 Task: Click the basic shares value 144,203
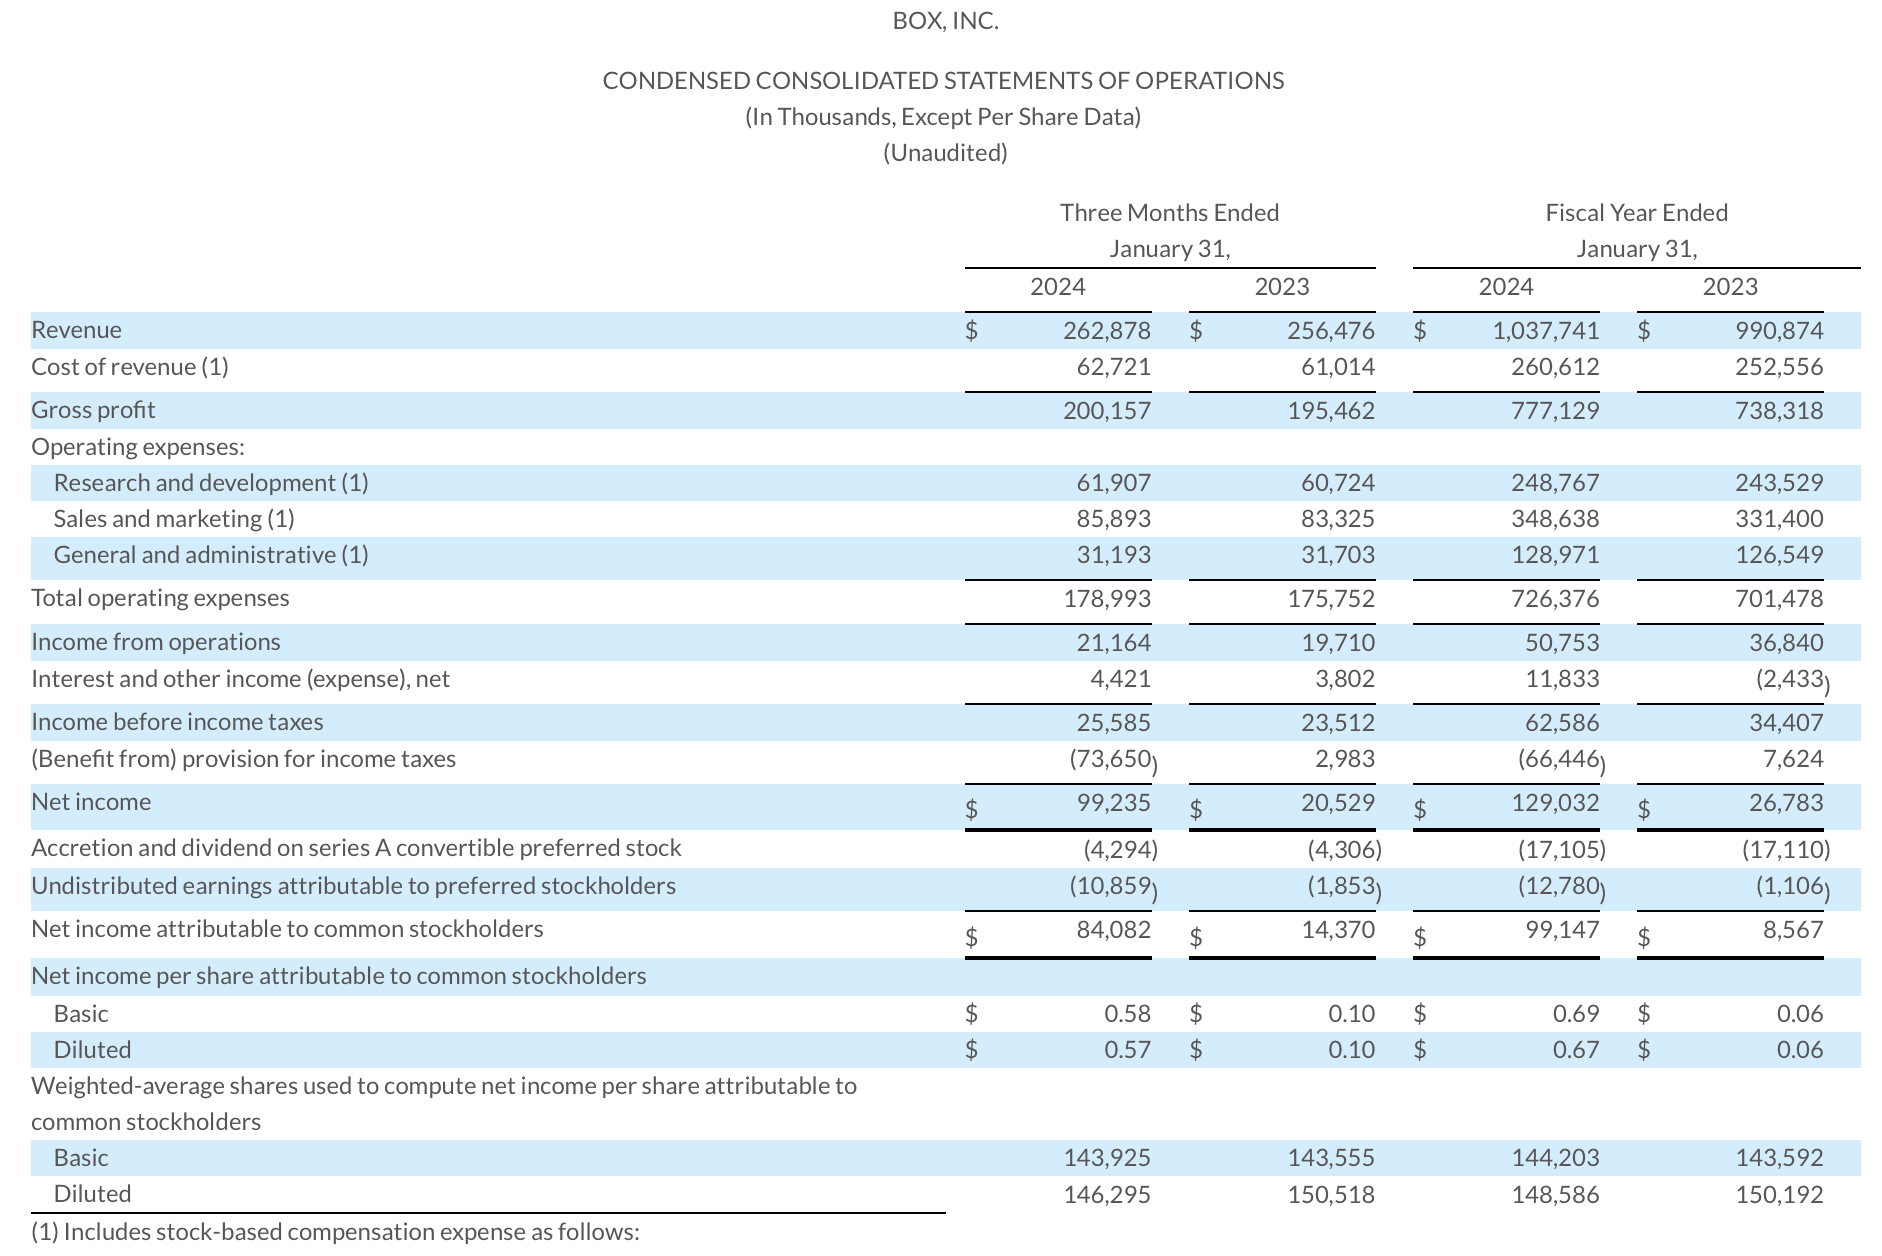click(1555, 1158)
